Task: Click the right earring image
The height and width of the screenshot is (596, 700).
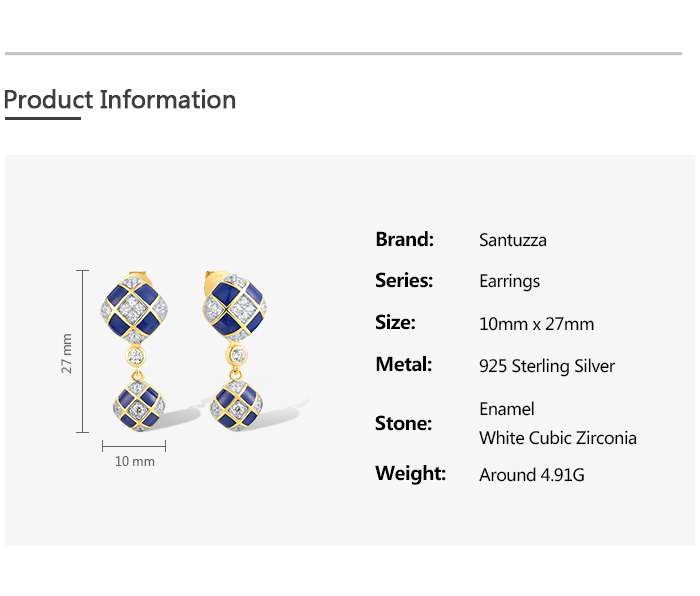Action: [x=236, y=352]
